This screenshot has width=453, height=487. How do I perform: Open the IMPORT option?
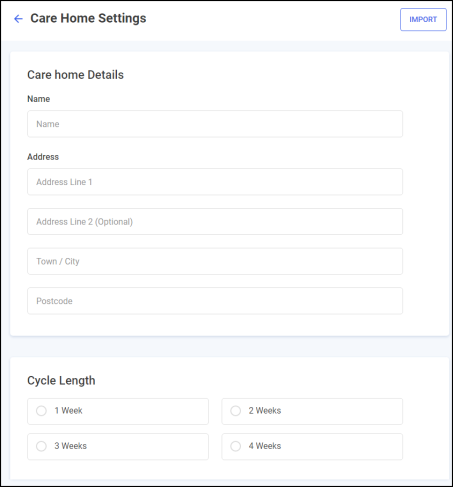tap(423, 19)
